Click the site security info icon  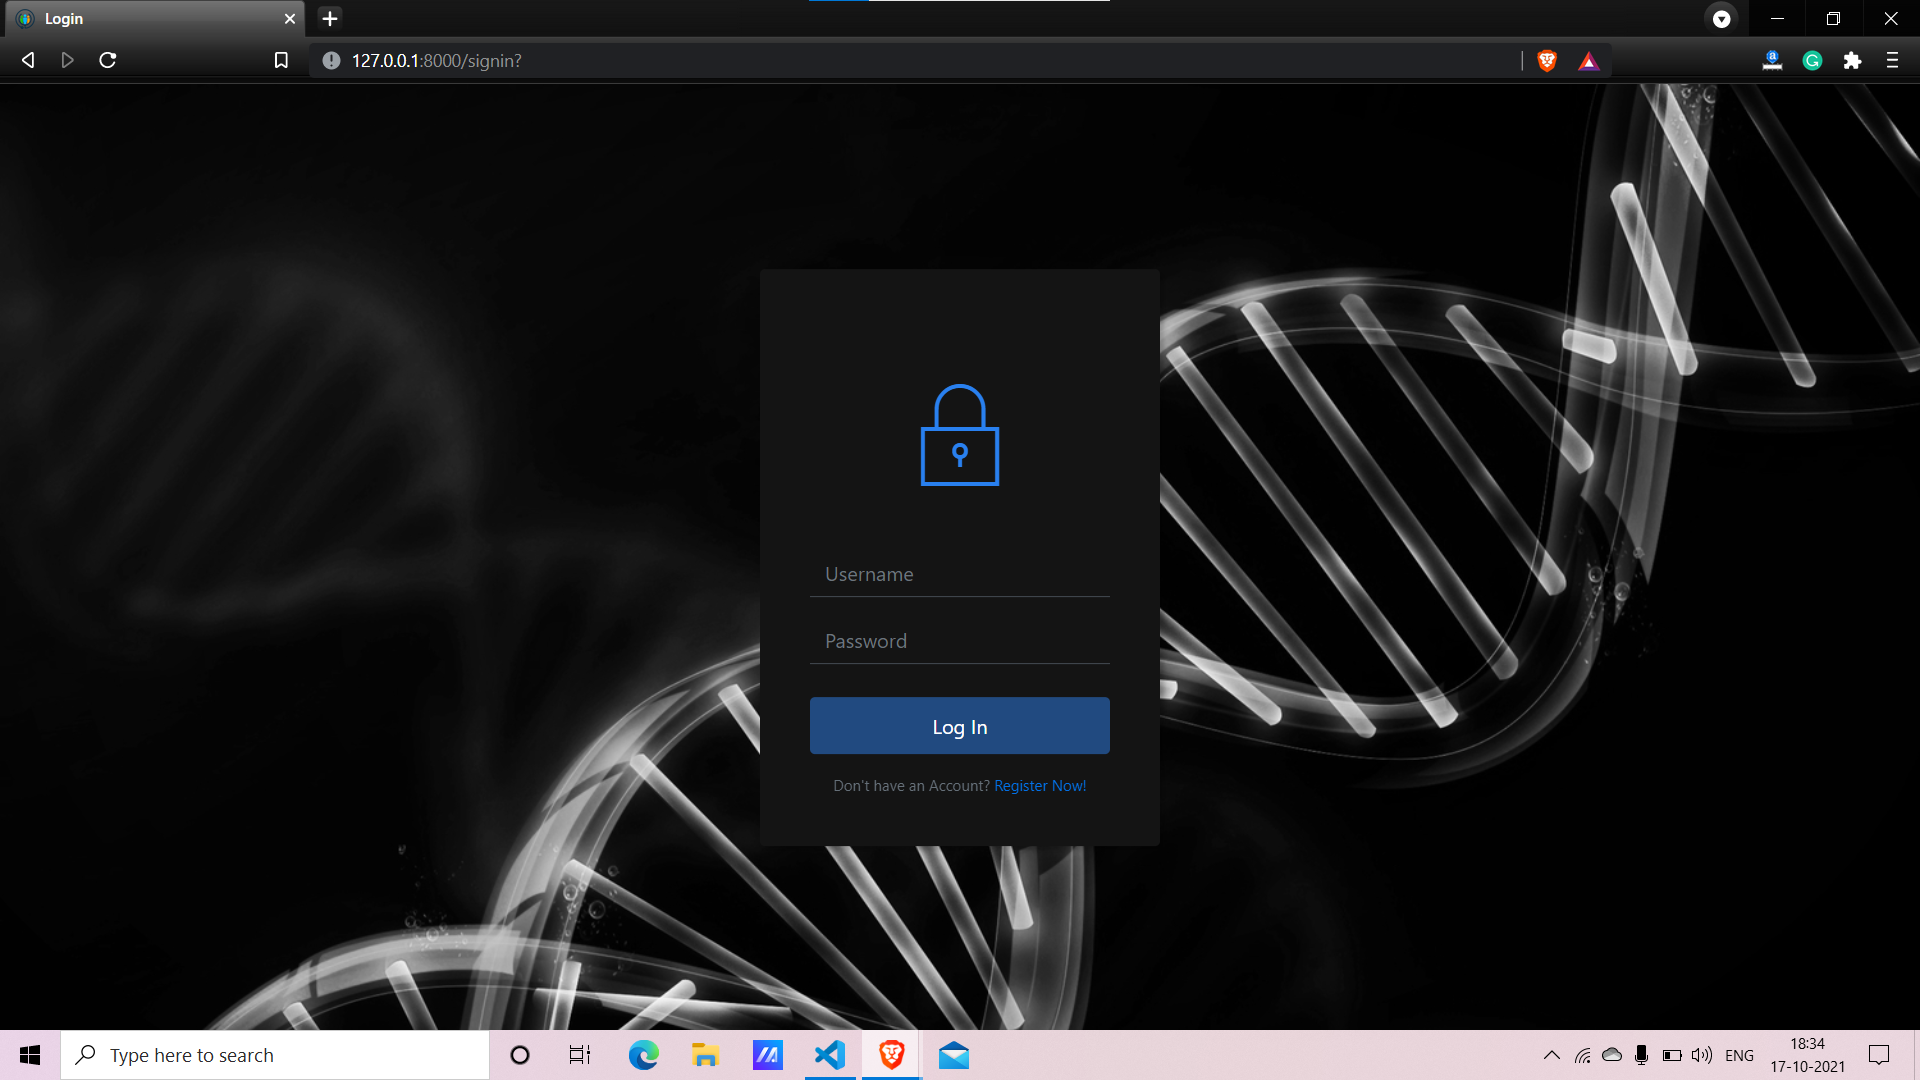tap(331, 61)
